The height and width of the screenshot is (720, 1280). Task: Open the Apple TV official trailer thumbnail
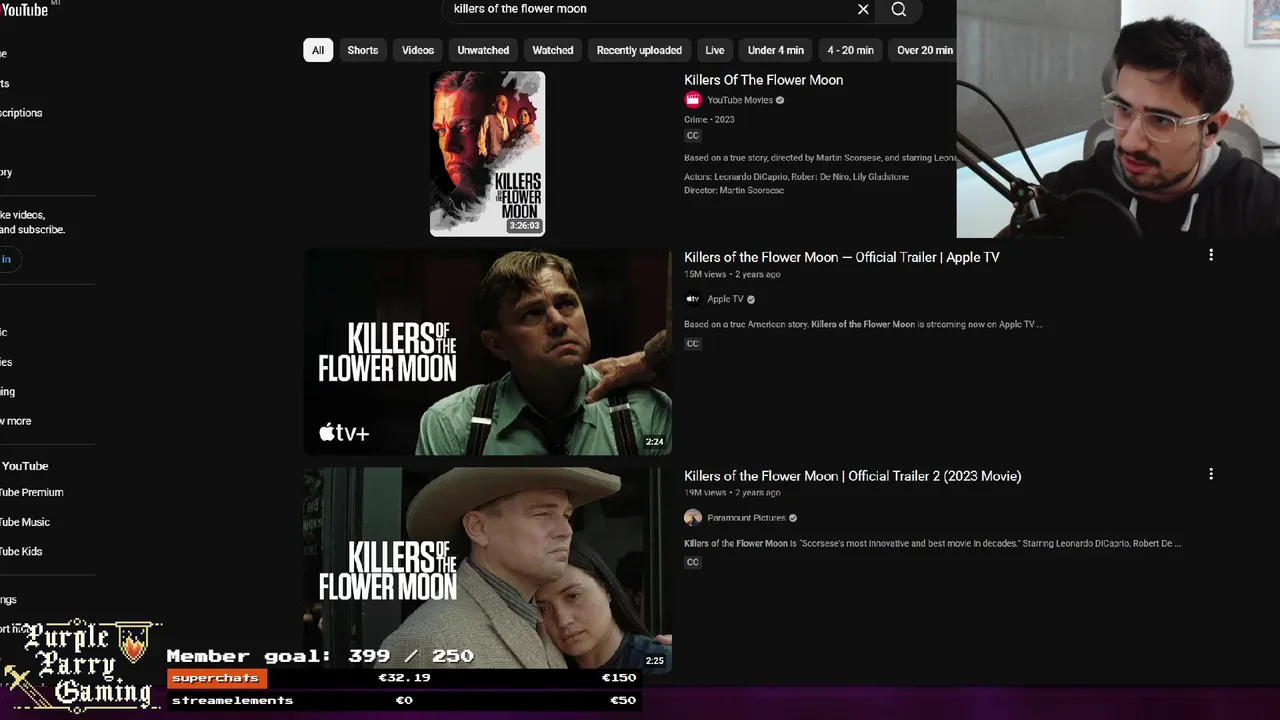(x=488, y=351)
